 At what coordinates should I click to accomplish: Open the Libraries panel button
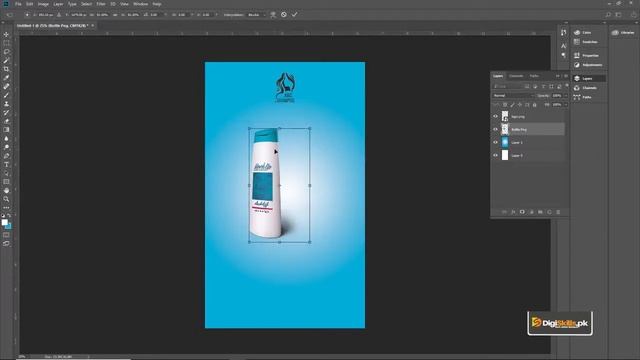pos(624,32)
